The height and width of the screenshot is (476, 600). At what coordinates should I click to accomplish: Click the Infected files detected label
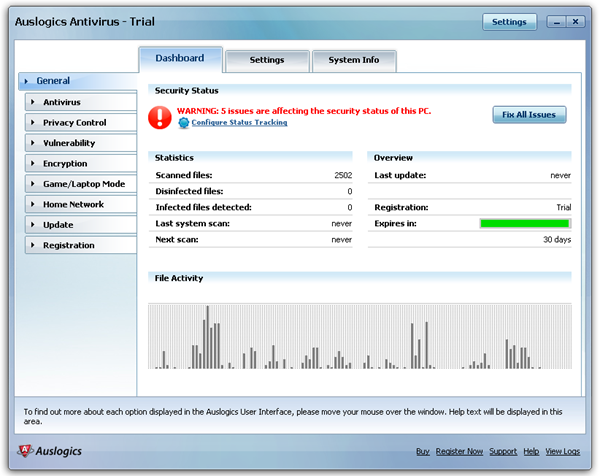pos(204,207)
